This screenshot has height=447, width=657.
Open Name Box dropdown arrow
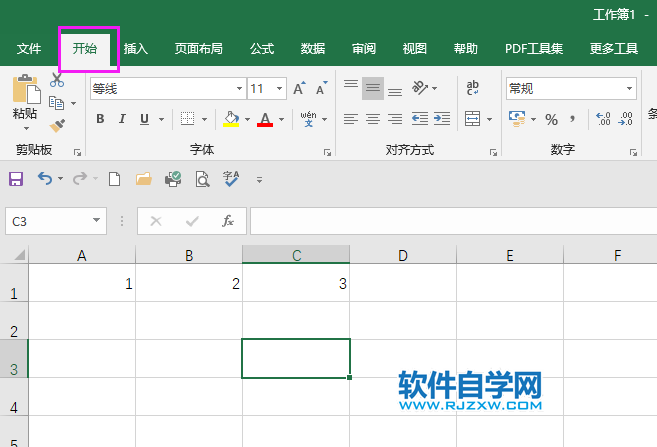click(96, 220)
